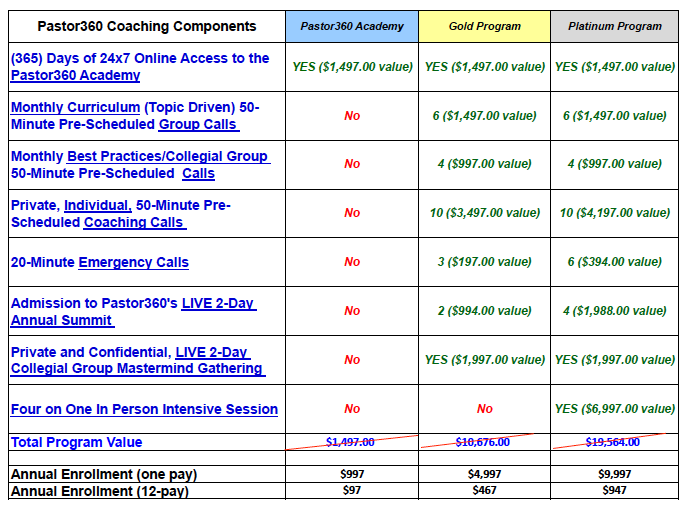688x505 pixels.
Task: Open Four on One In Person Intensive Session
Action: (144, 409)
